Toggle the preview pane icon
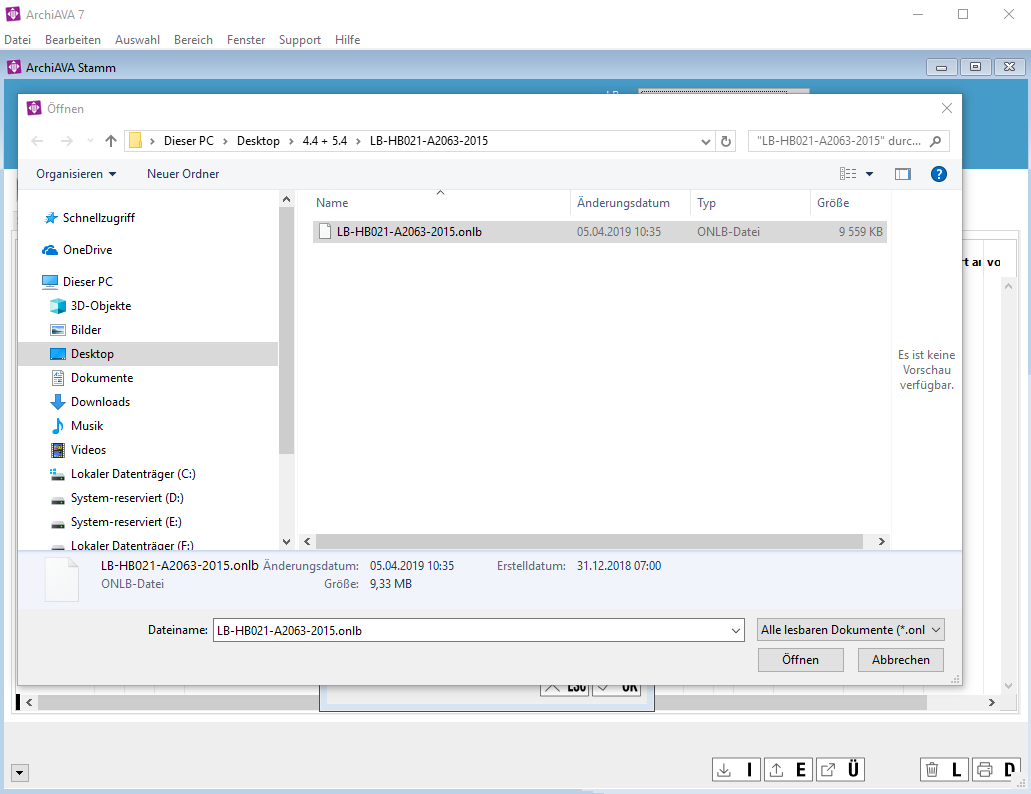The height and width of the screenshot is (794, 1031). tap(903, 174)
